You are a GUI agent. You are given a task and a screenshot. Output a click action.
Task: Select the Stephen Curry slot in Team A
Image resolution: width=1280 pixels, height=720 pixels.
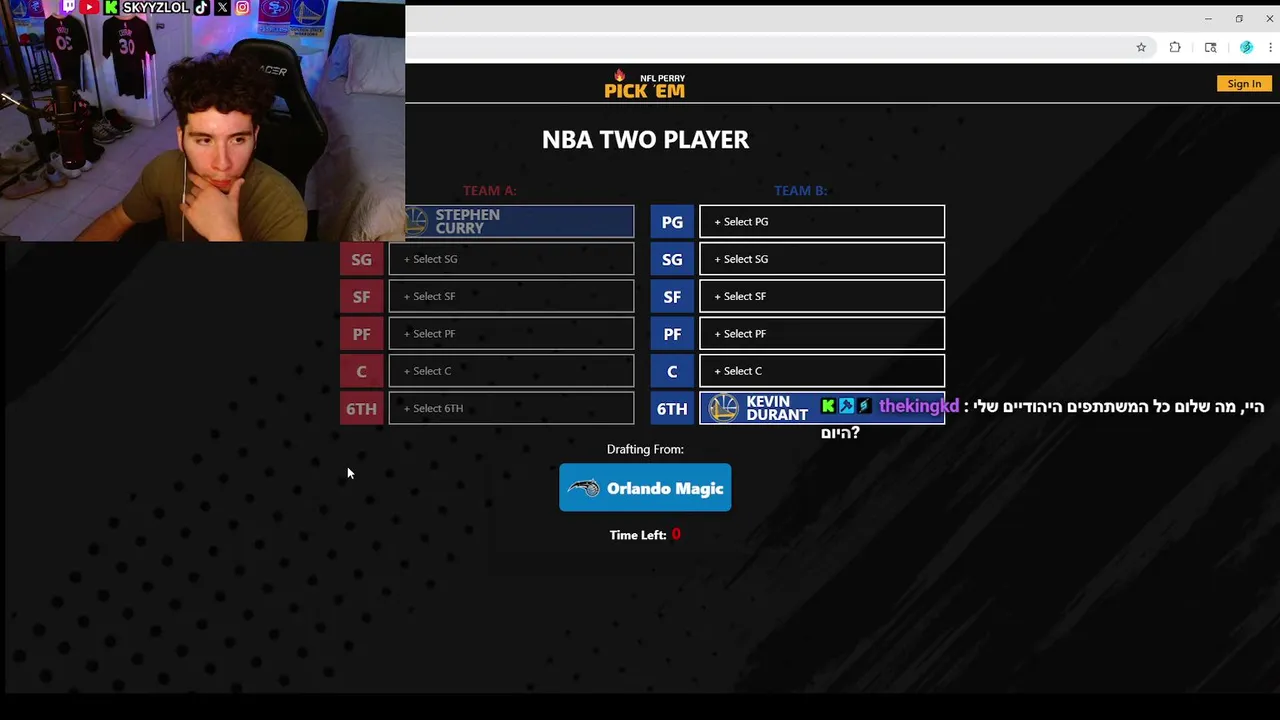(x=519, y=222)
